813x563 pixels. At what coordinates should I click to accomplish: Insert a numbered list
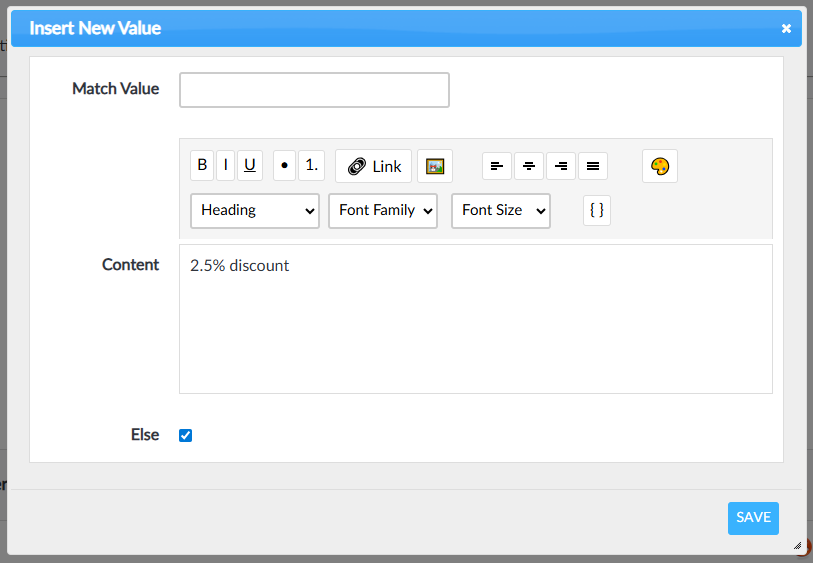tap(311, 166)
